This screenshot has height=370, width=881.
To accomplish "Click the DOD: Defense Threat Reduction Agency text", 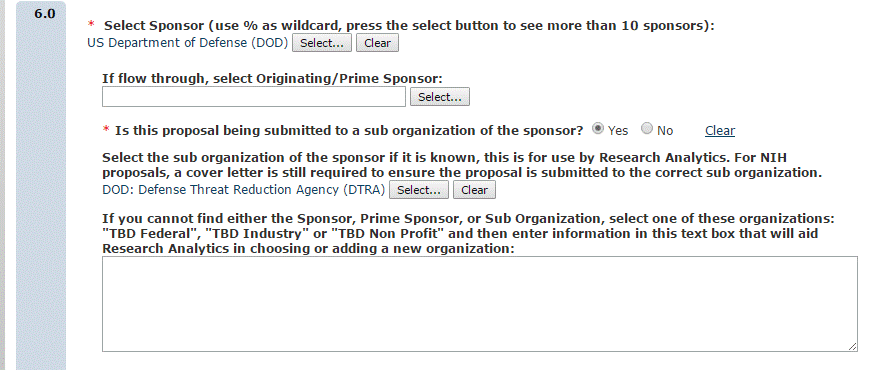I will point(244,189).
